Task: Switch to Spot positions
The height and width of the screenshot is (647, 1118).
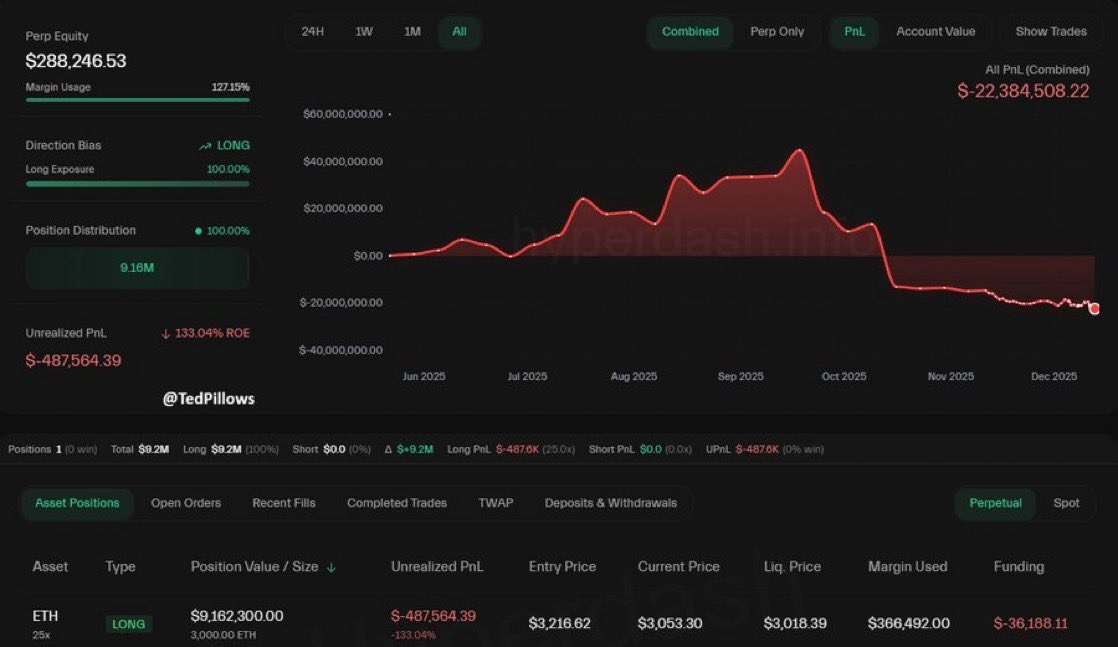Action: [1066, 503]
